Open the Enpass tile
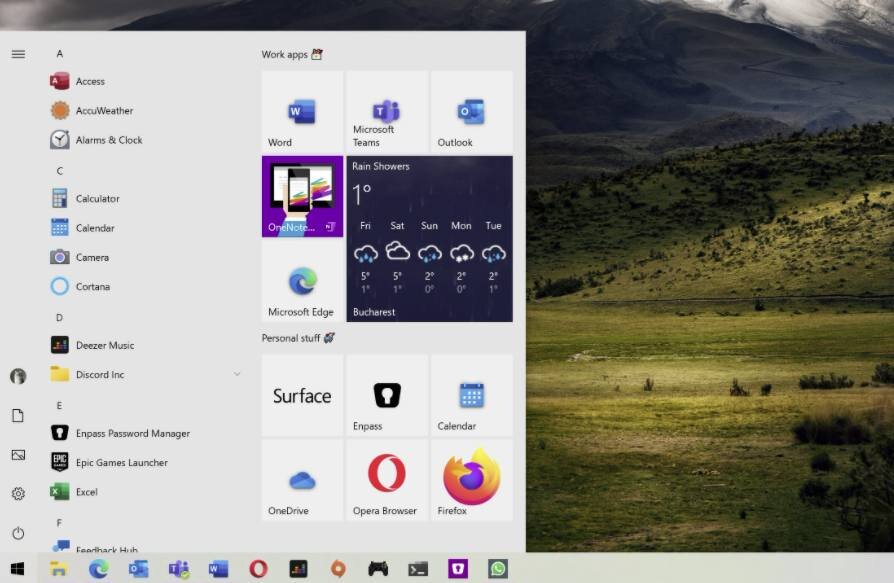This screenshot has width=894, height=583. [387, 396]
